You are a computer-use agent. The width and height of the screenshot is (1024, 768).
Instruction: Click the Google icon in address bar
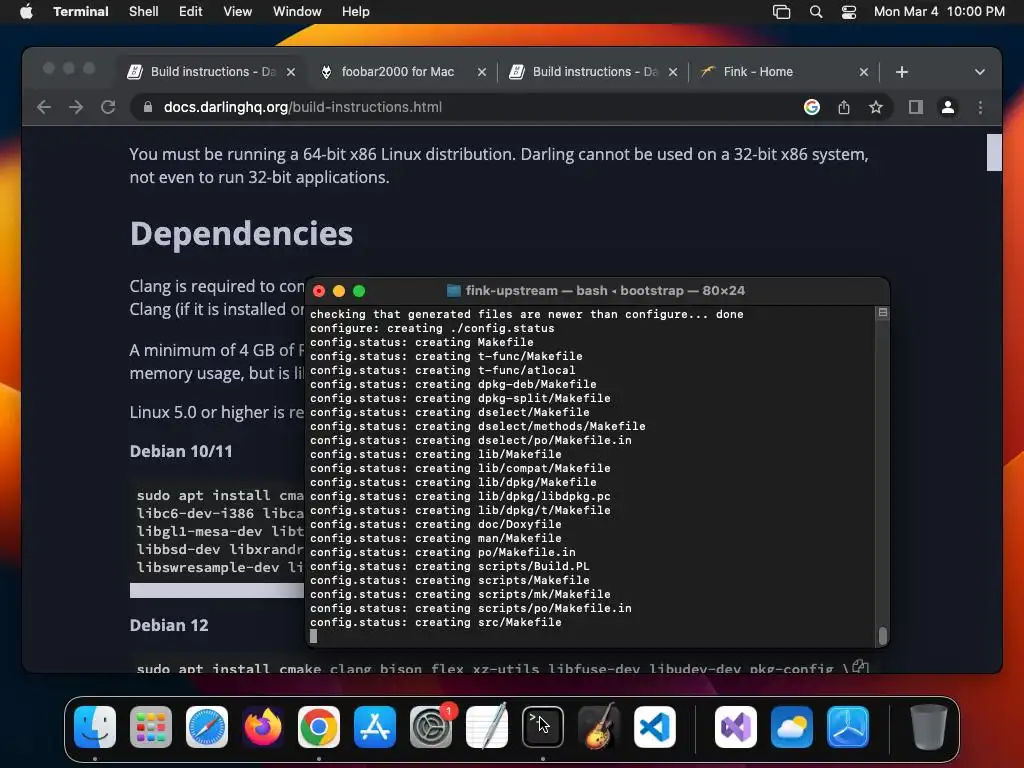pyautogui.click(x=812, y=107)
